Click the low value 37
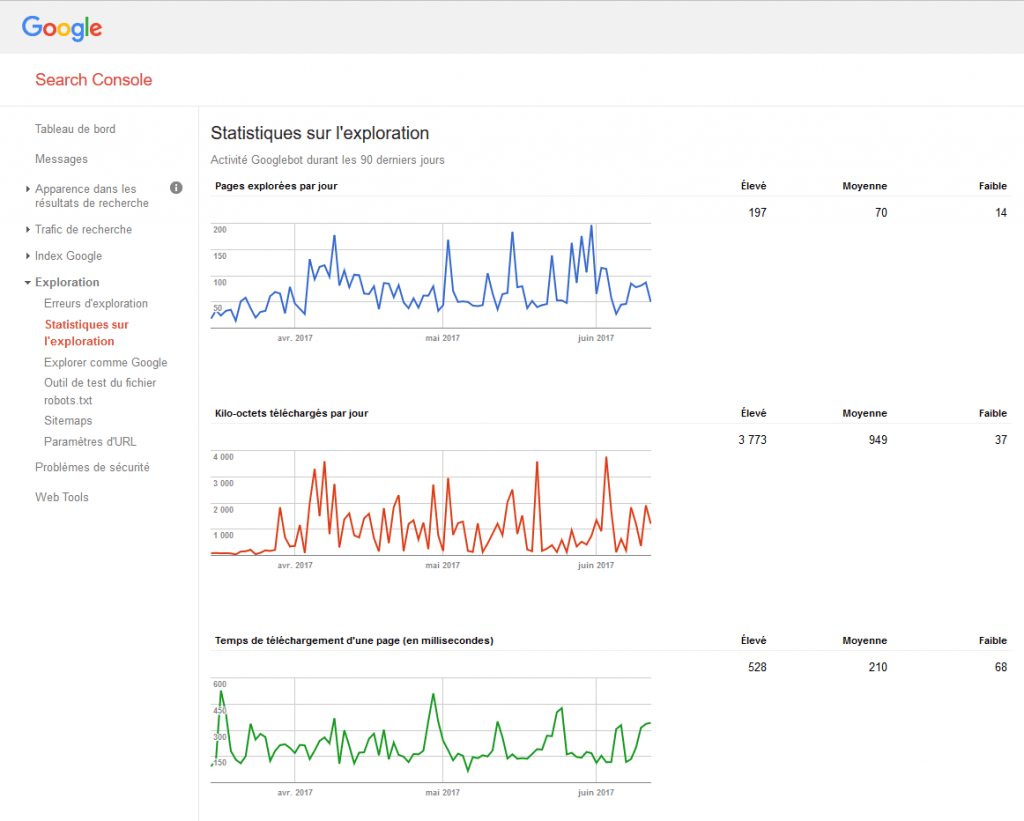Viewport: 1024px width, 821px height. (x=1001, y=440)
